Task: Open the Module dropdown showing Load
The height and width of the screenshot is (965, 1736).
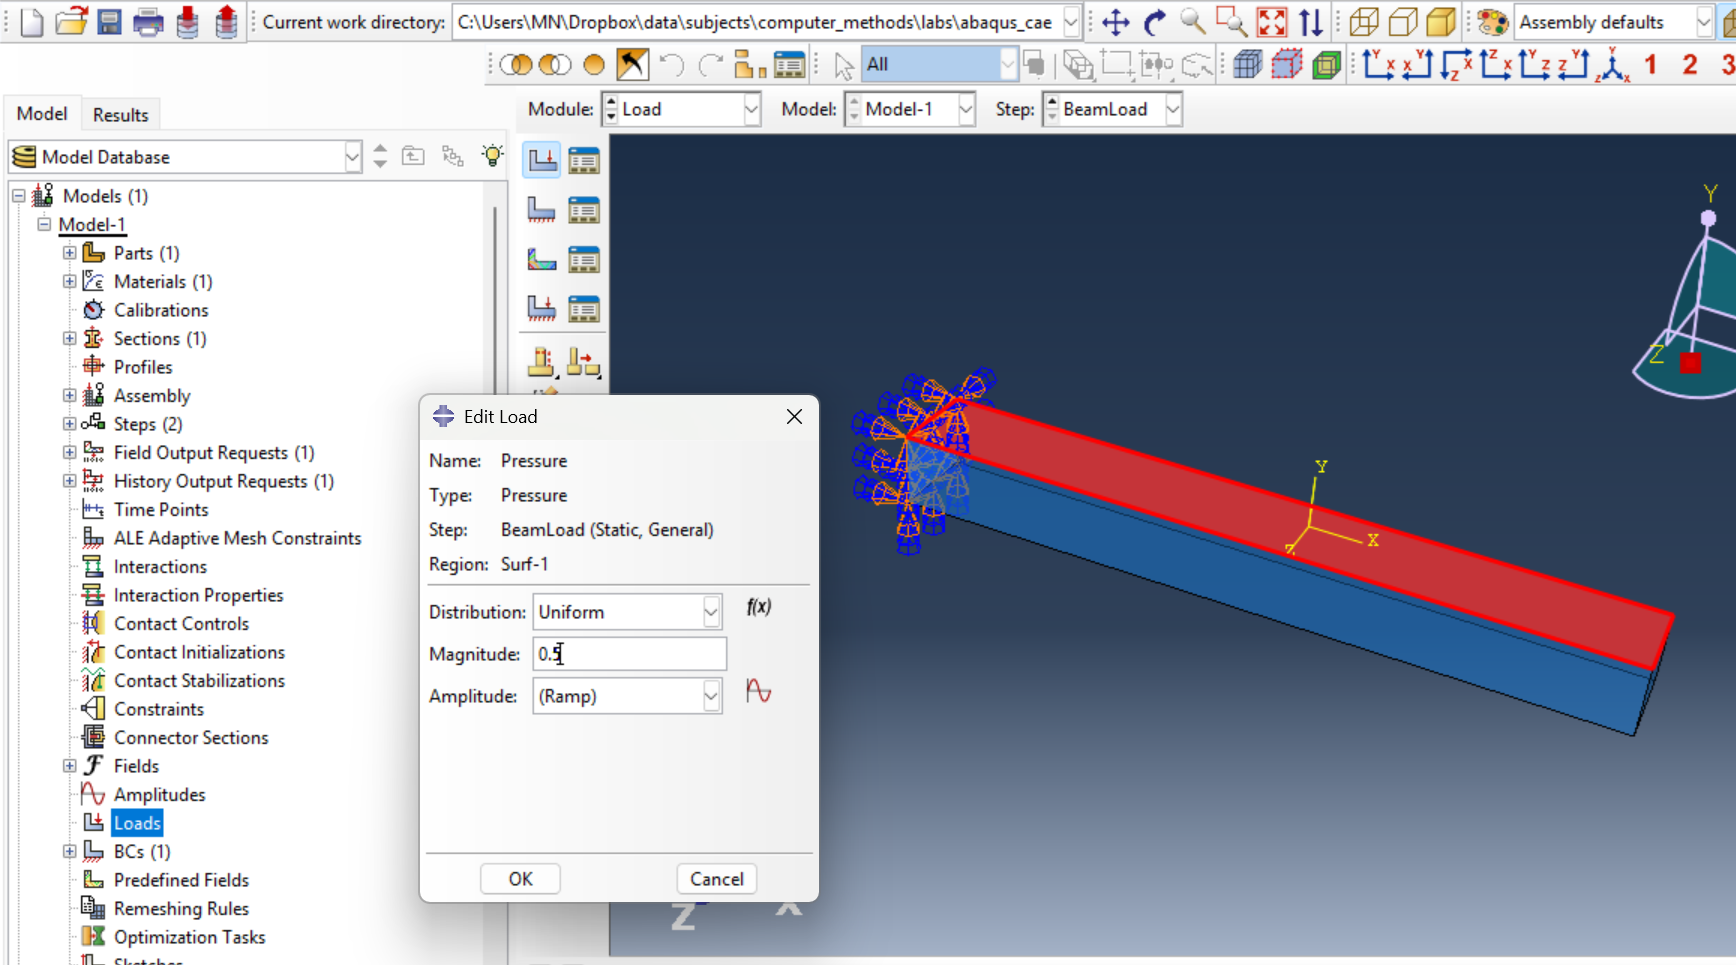Action: 751,109
